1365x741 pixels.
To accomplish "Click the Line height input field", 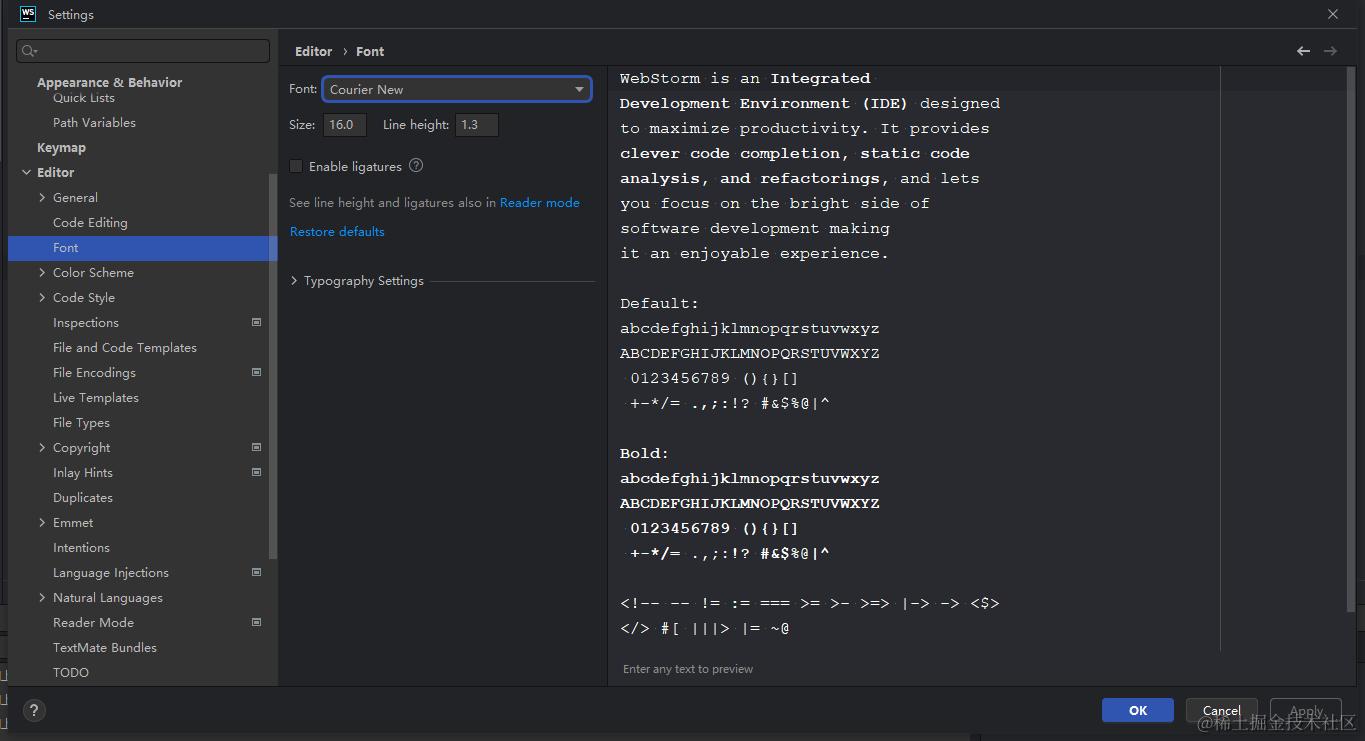I will click(476, 125).
